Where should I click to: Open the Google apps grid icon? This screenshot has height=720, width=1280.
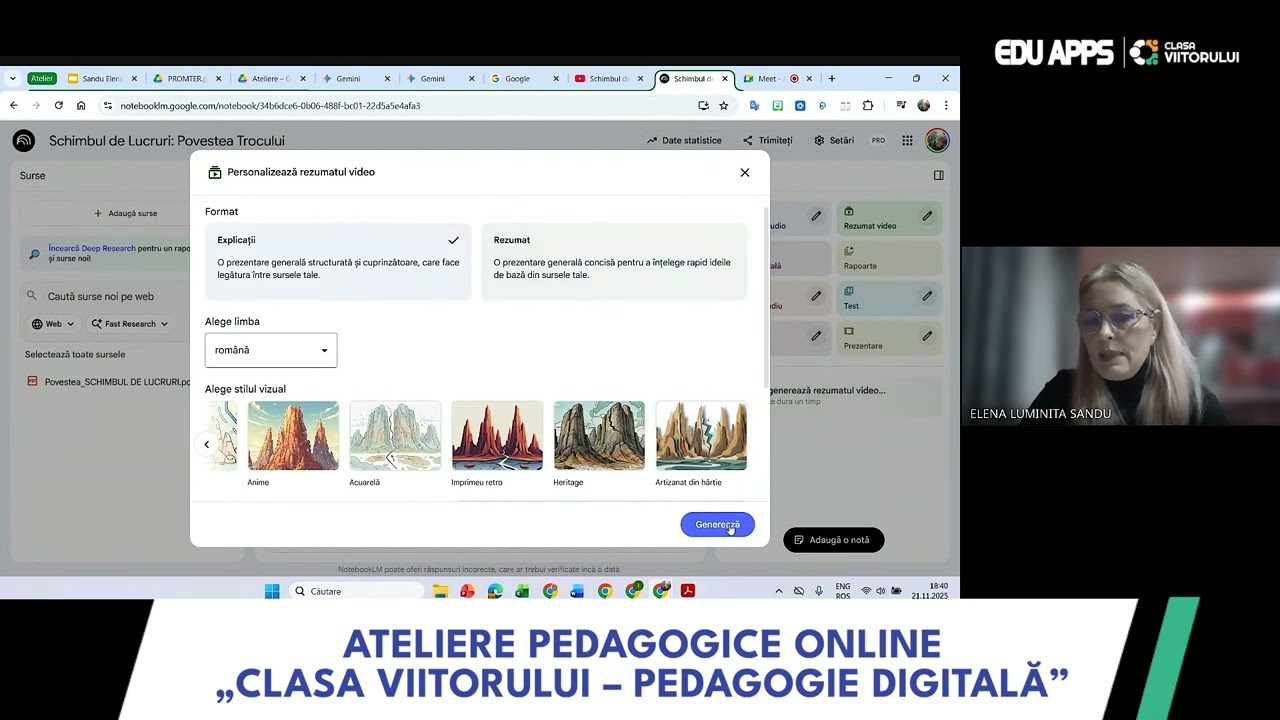click(x=907, y=141)
